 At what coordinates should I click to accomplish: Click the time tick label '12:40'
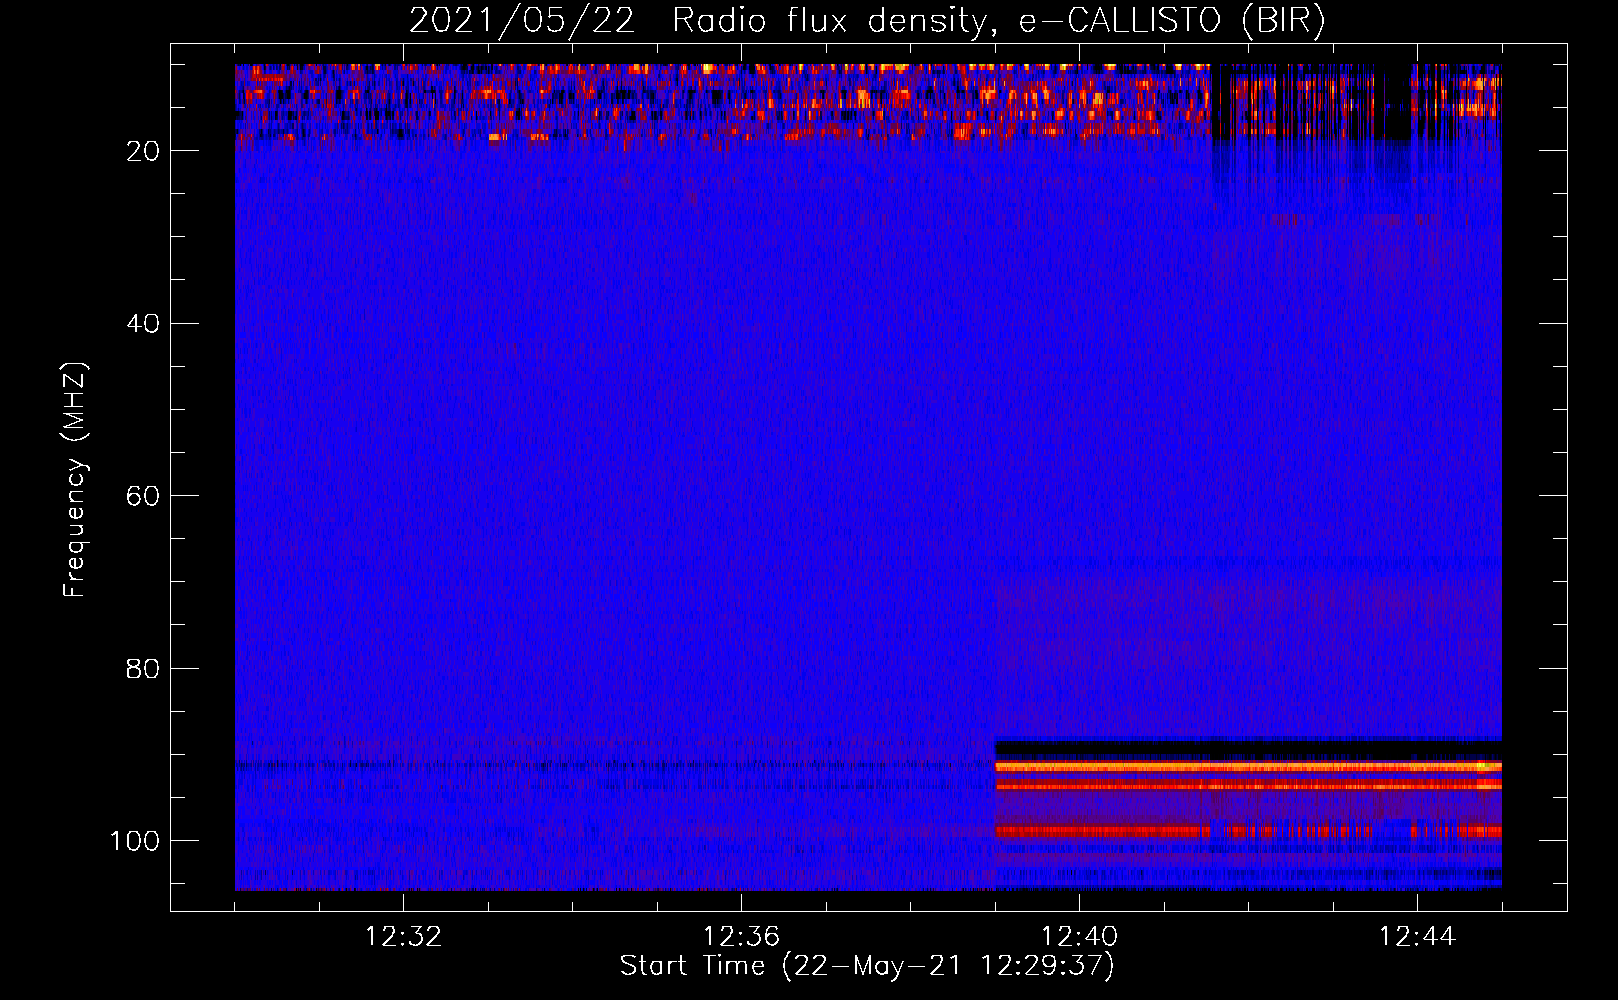tap(1079, 937)
